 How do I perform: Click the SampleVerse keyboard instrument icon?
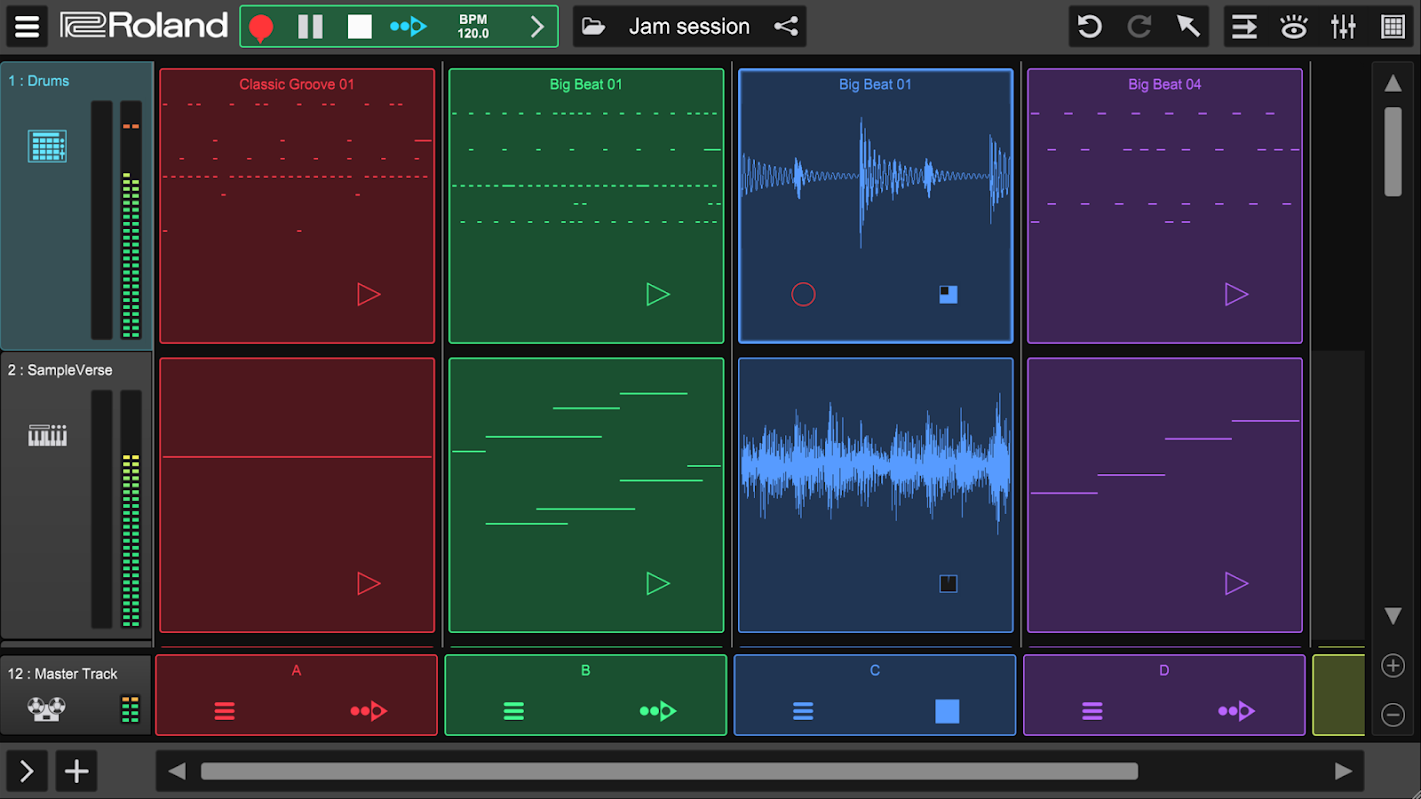47,435
